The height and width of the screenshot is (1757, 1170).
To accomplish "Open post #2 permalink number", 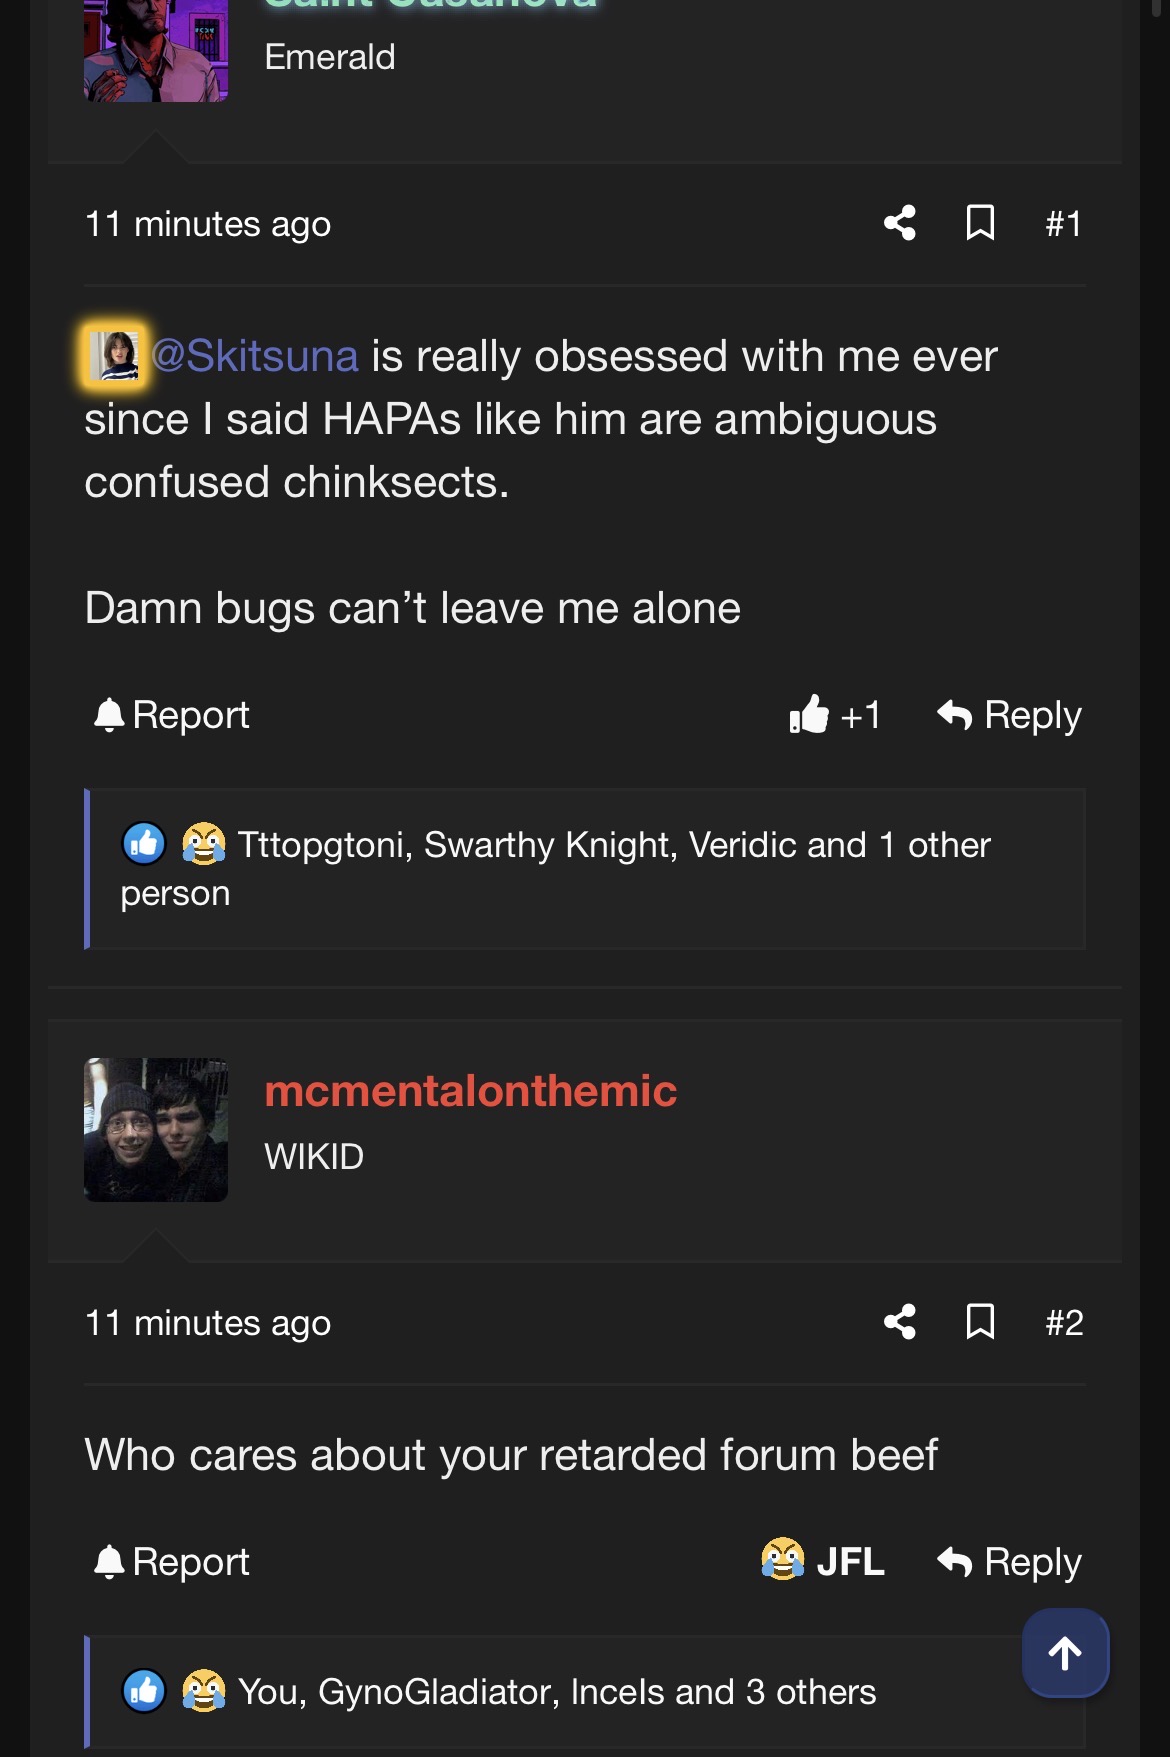I will [1064, 1322].
